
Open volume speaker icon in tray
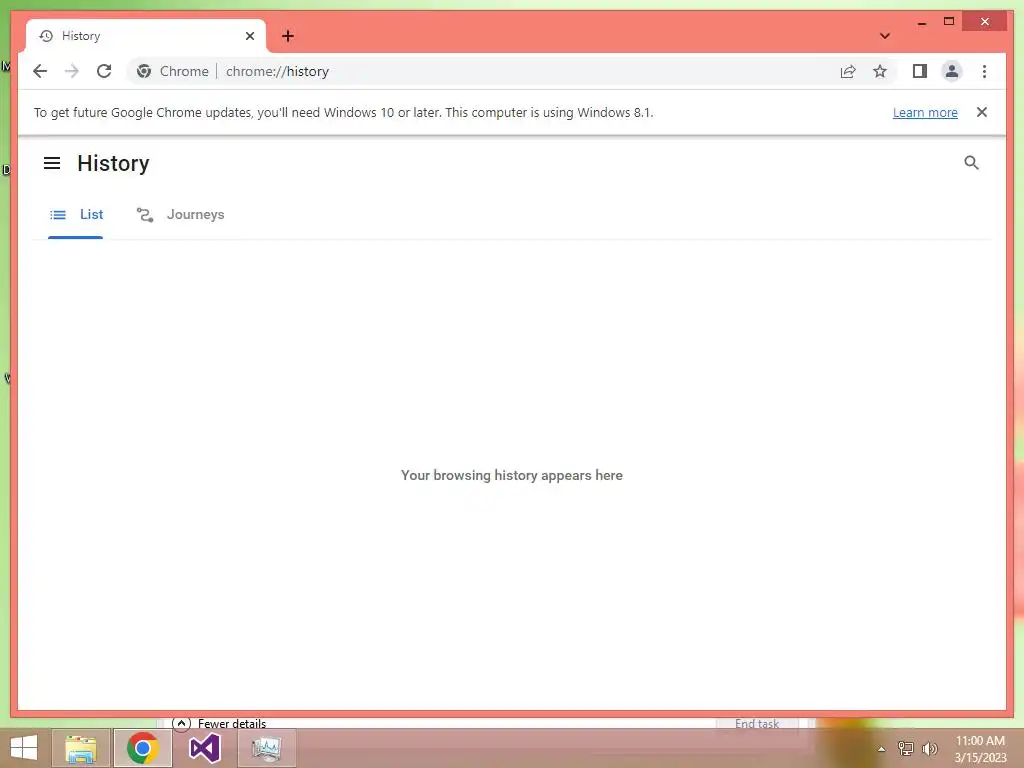tap(929, 749)
